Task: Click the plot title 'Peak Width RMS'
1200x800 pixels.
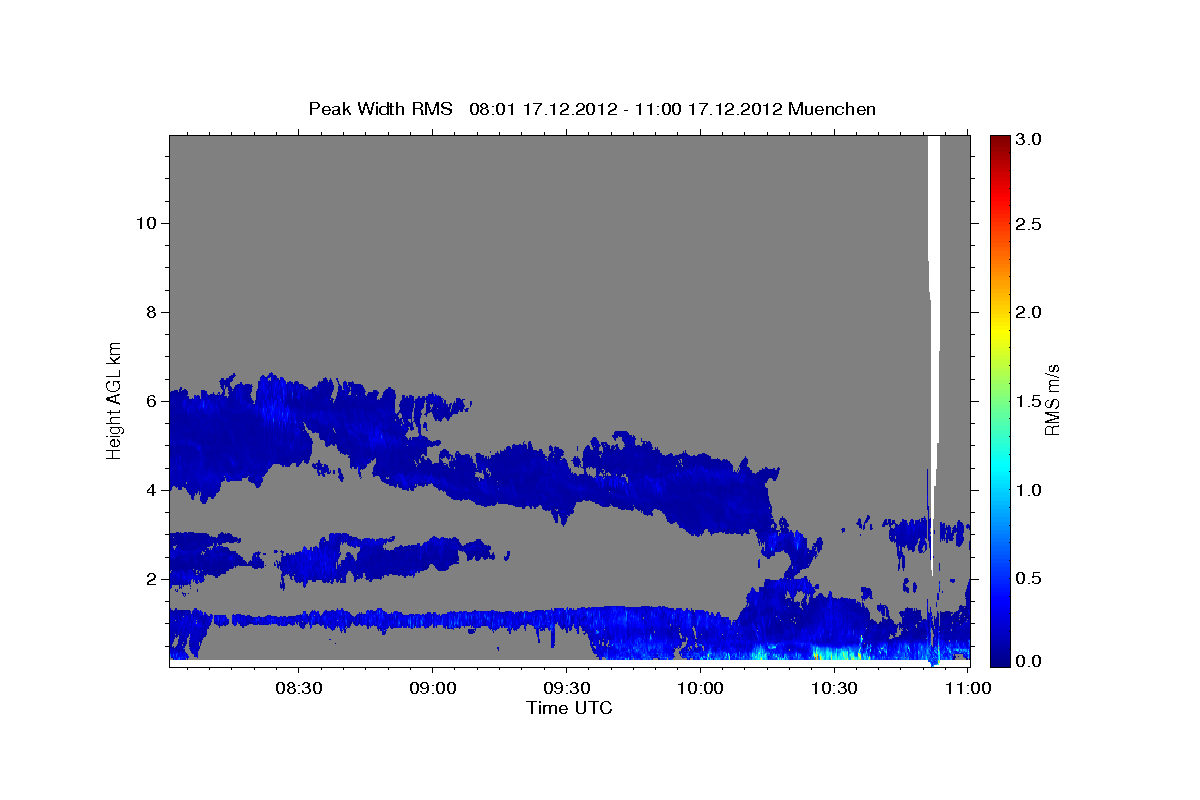Action: point(381,109)
